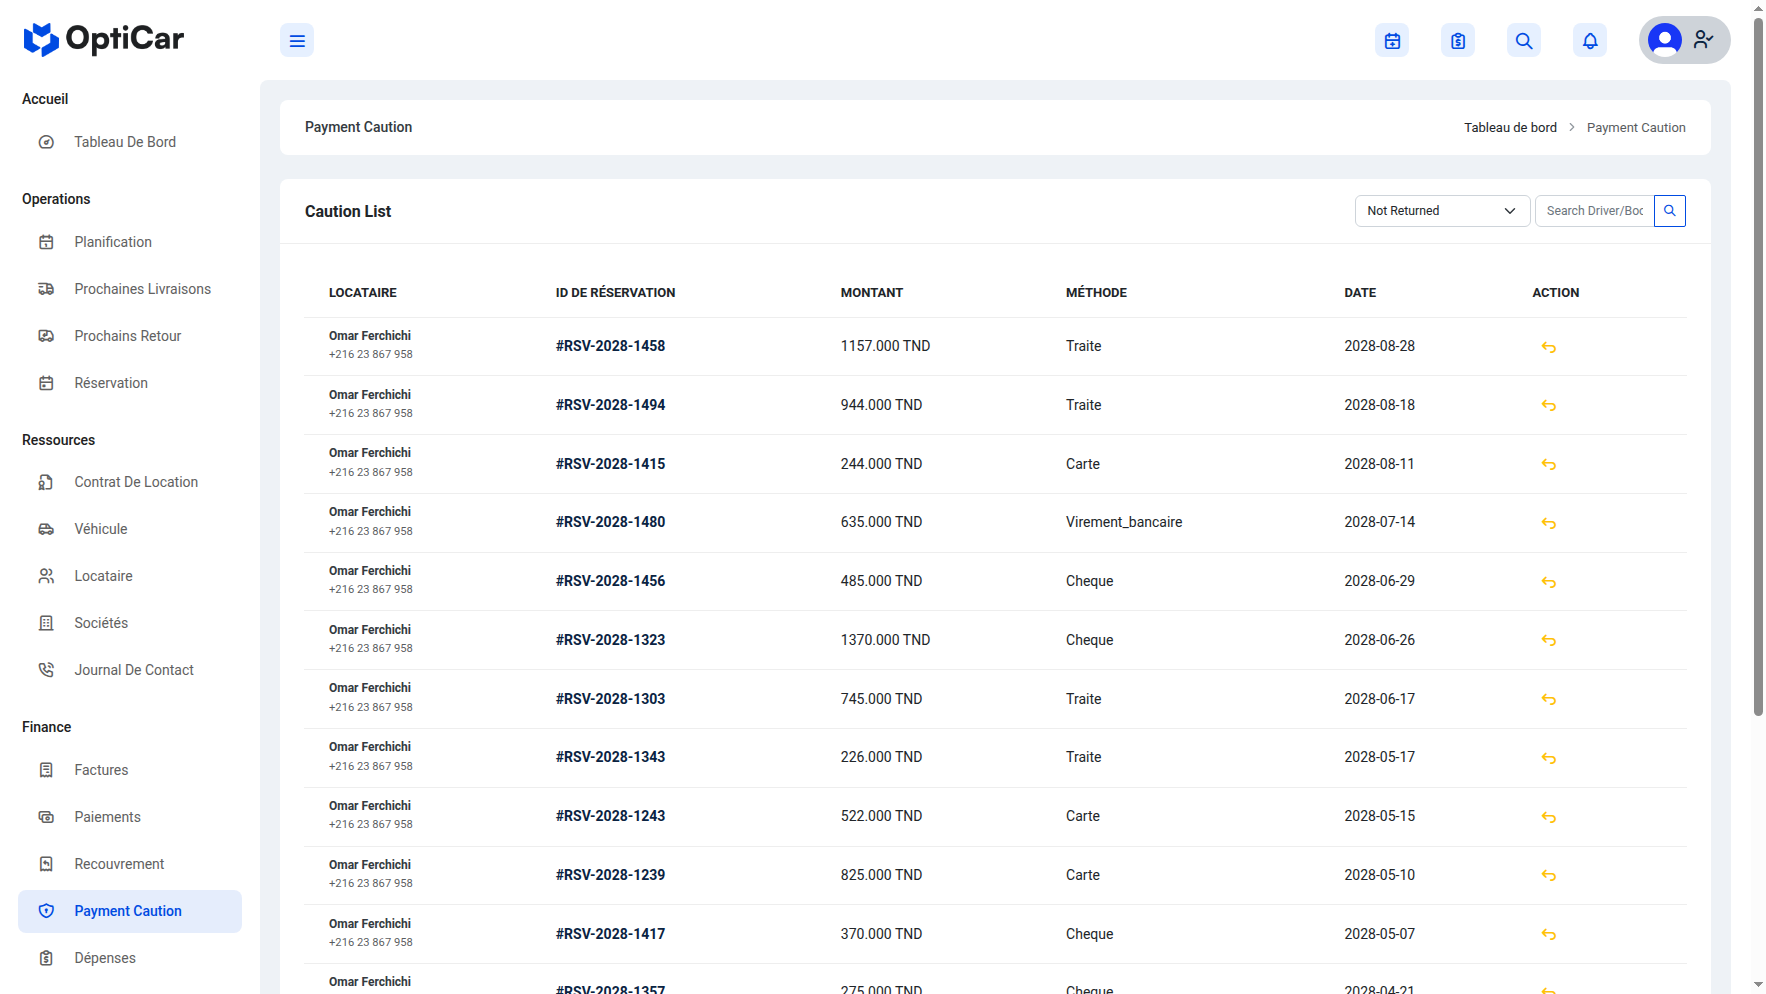
Task: Click return arrow for #RSV-2028-1456
Action: tap(1549, 582)
